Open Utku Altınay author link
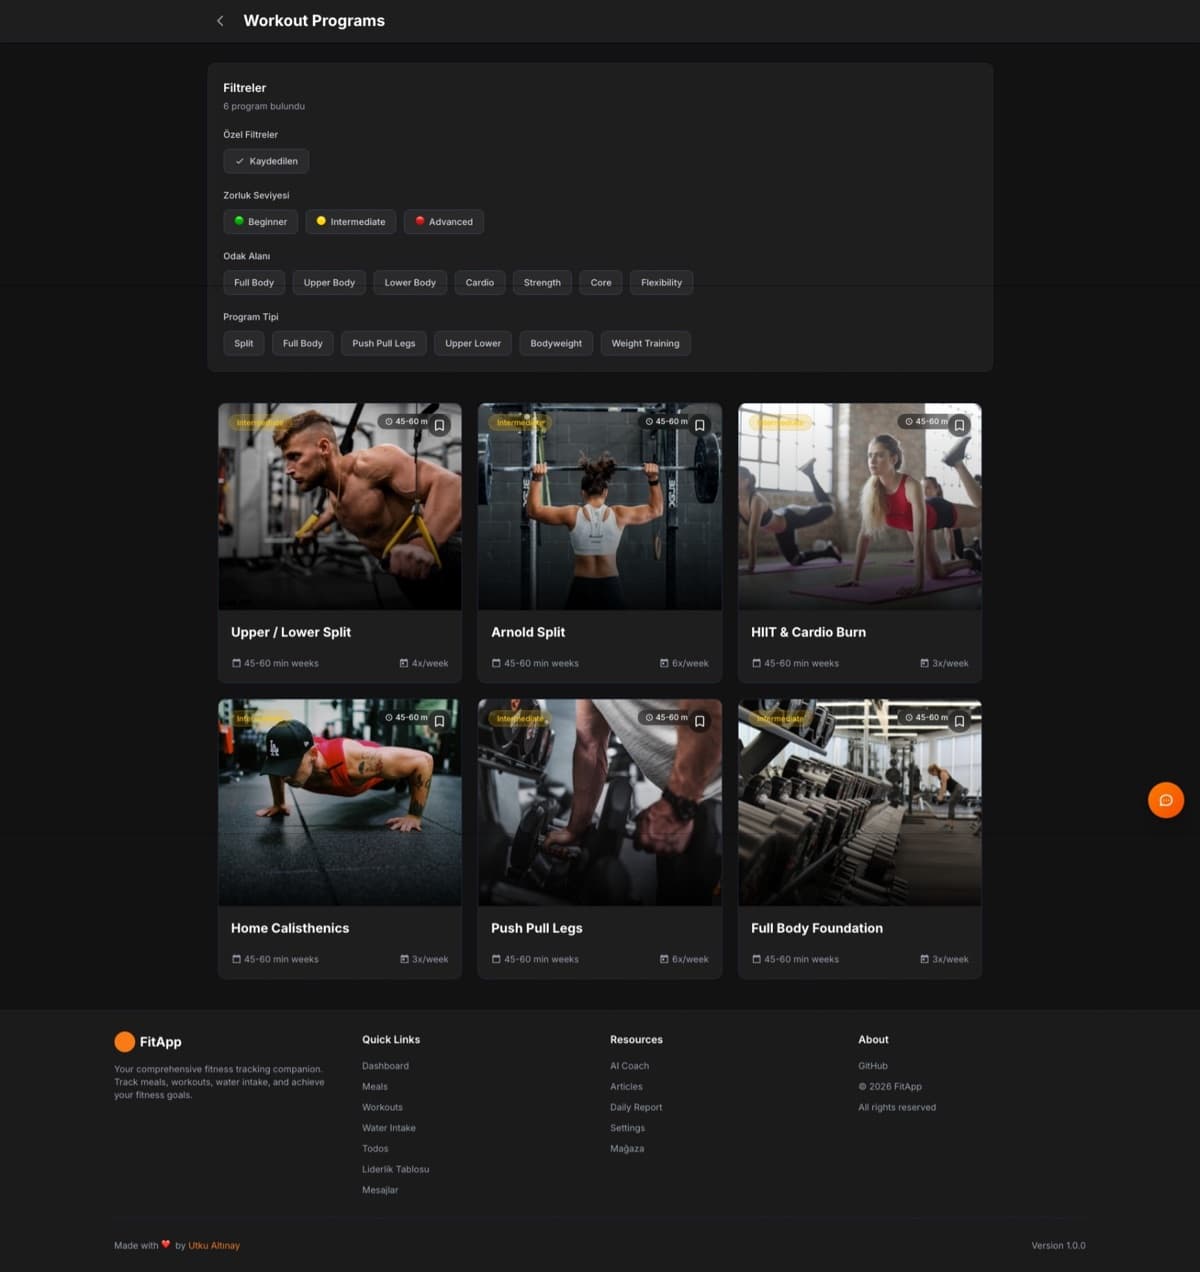This screenshot has width=1200, height=1272. click(214, 1246)
